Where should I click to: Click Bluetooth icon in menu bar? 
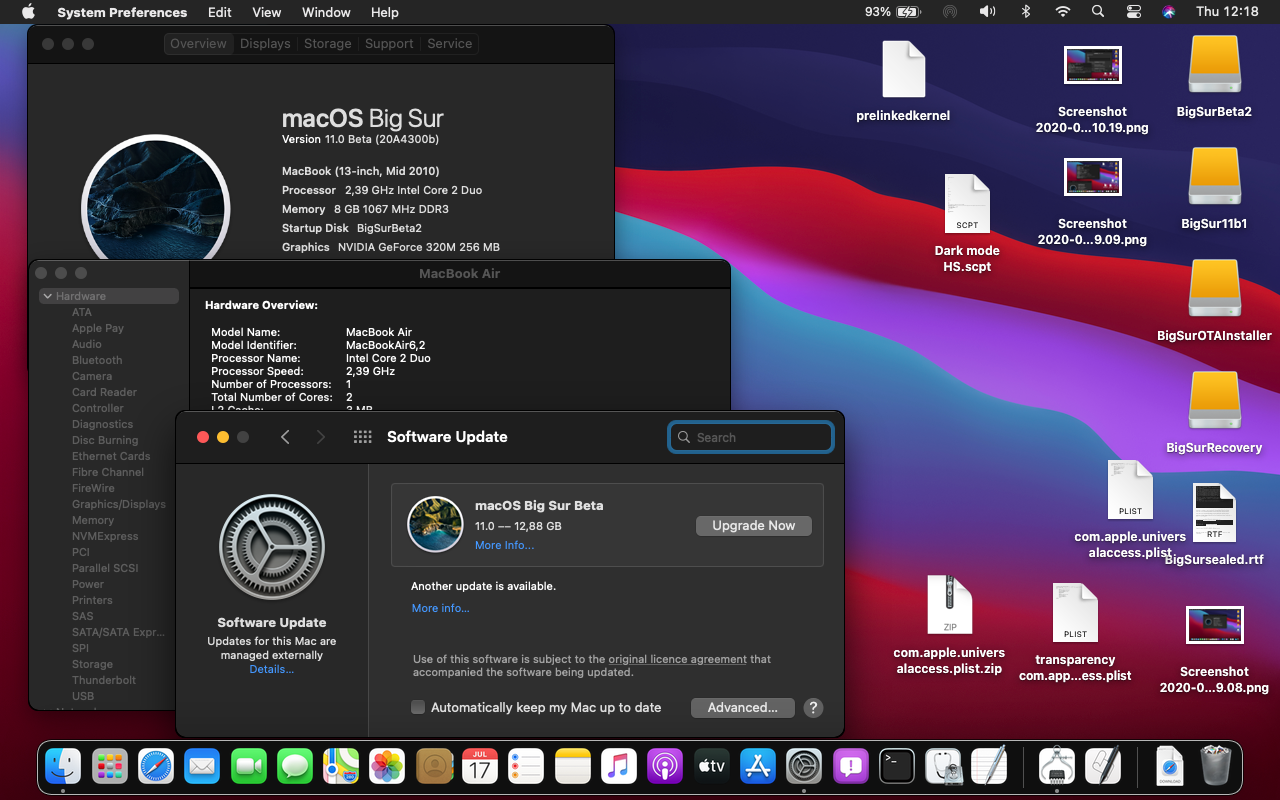pyautogui.click(x=1025, y=12)
